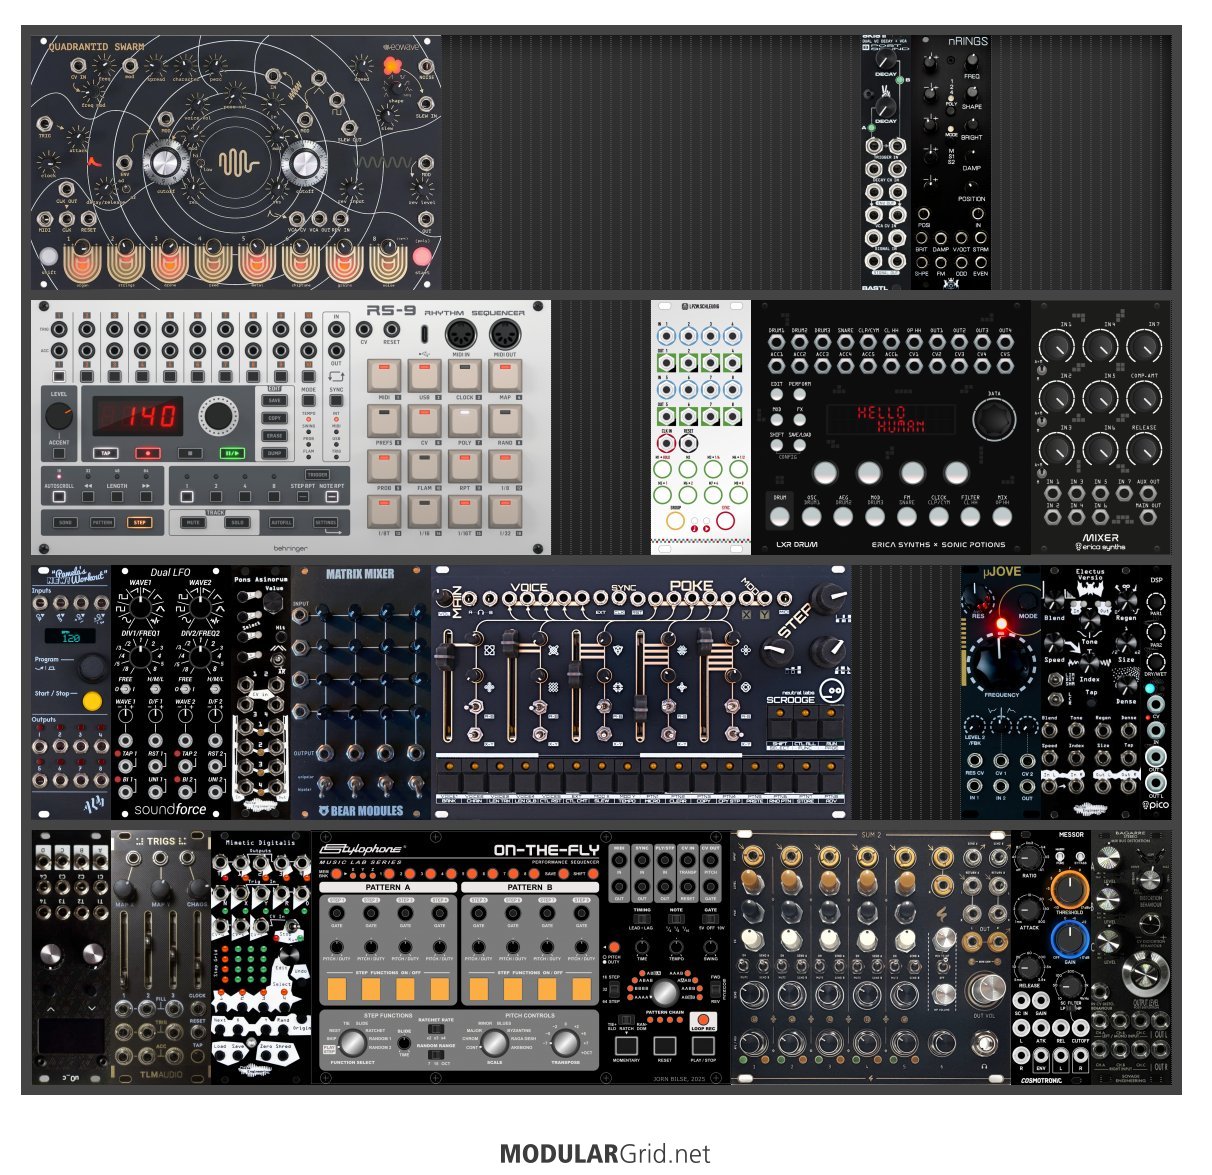Click the RS-9 TRIGGER button

pyautogui.click(x=317, y=475)
